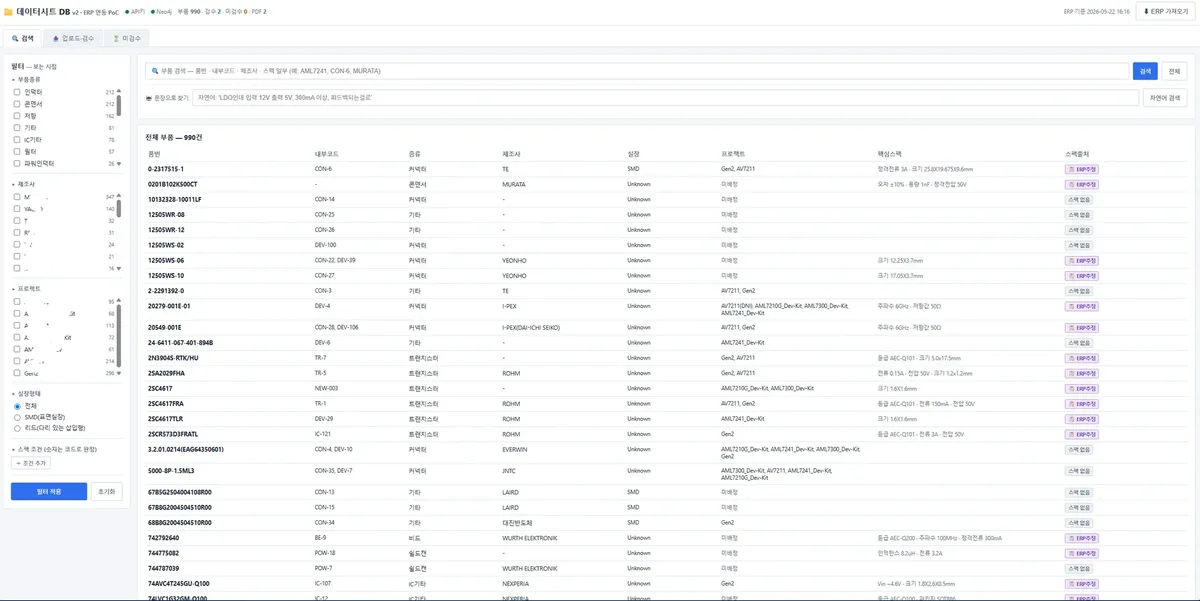Click the yellow folder icon beside 데이터시트 DB

9,12
